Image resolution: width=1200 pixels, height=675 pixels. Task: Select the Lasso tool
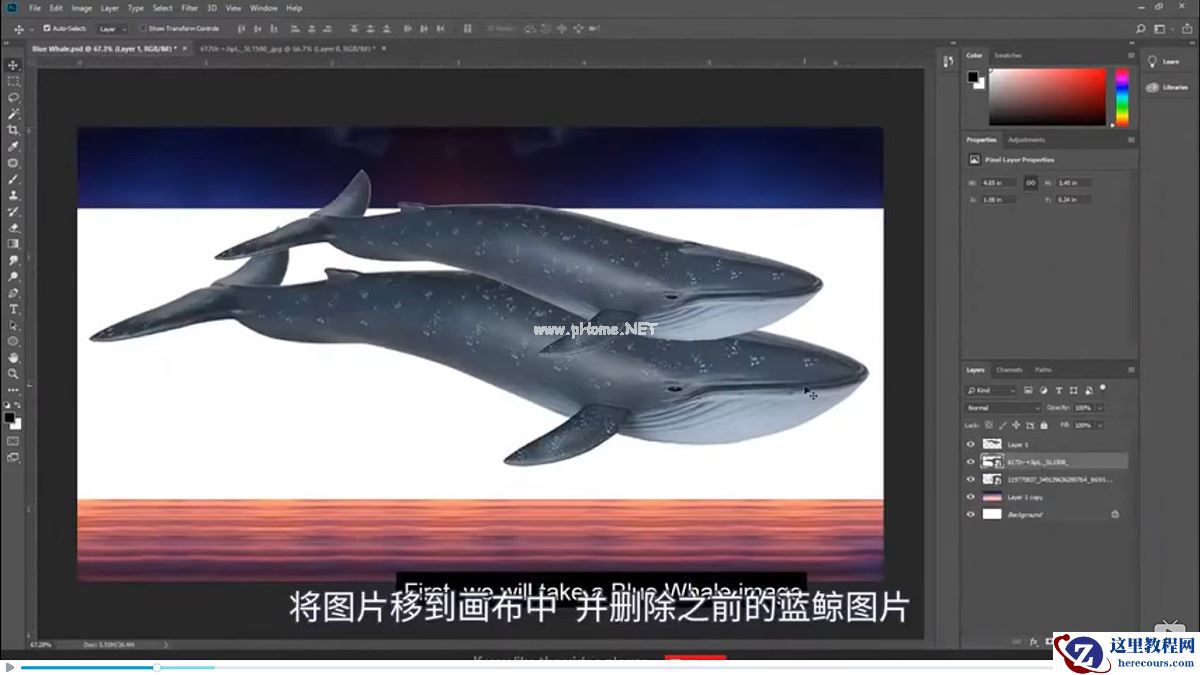click(x=14, y=97)
